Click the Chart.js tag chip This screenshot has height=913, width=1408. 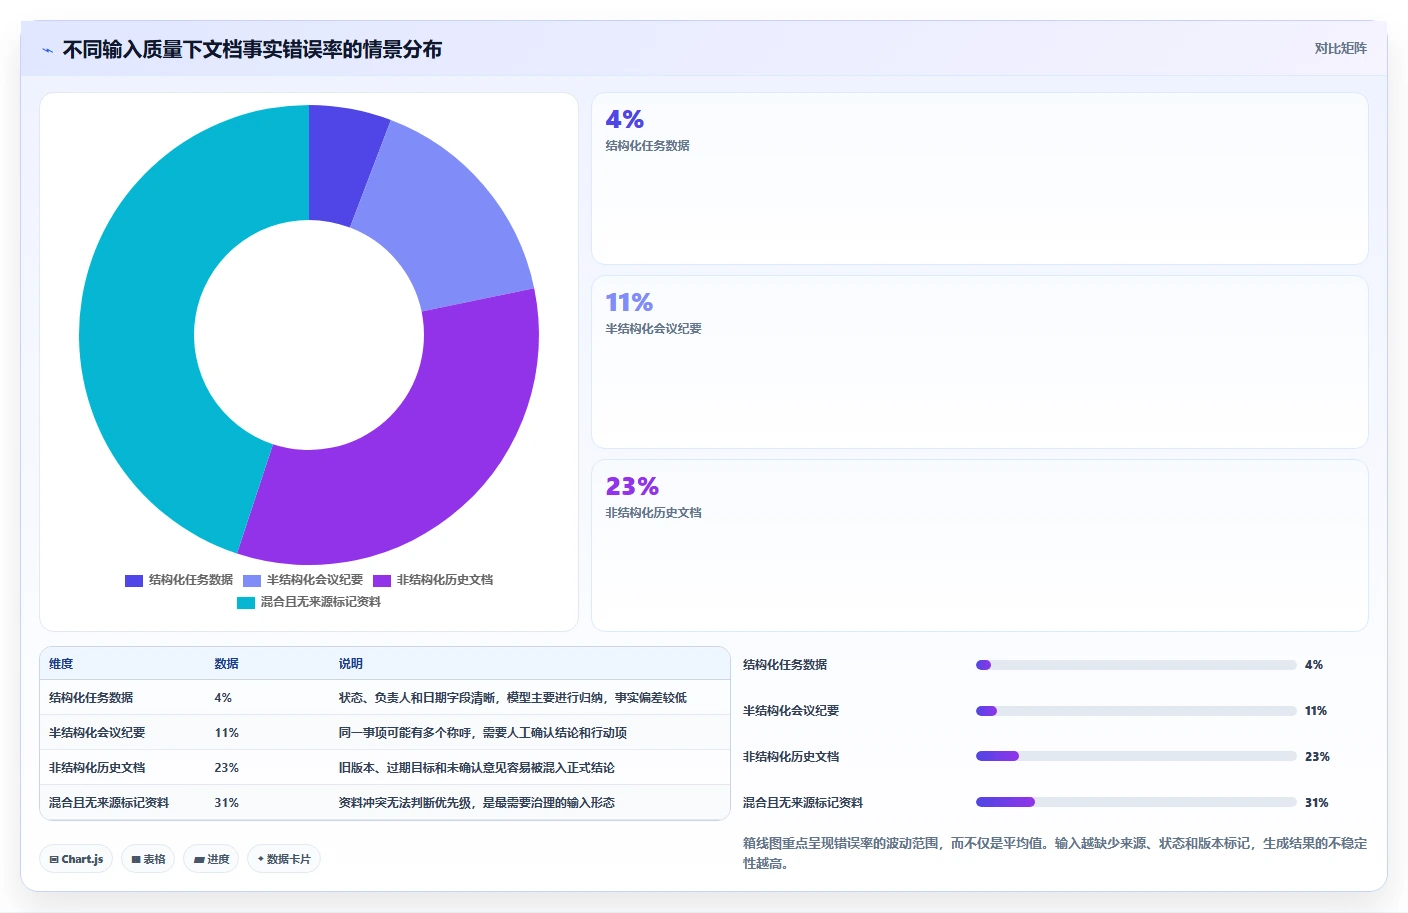coord(76,859)
